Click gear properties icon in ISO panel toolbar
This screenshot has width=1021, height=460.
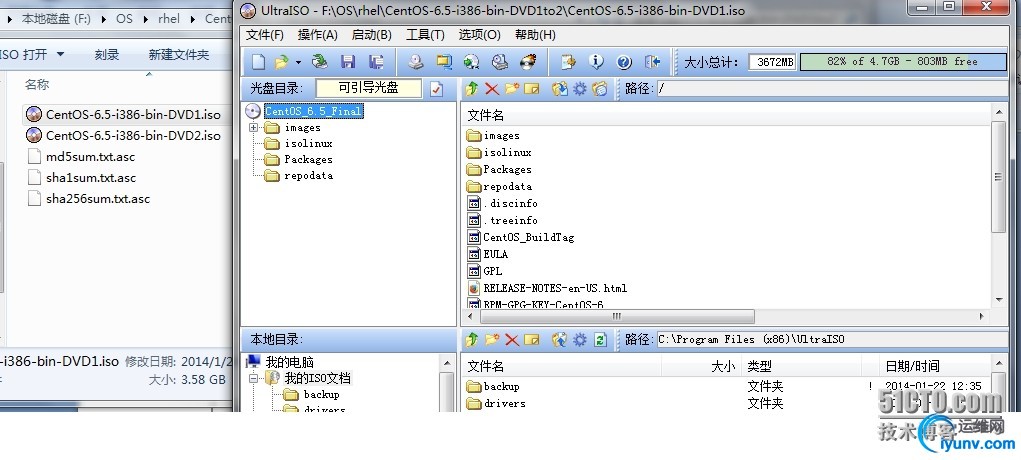point(580,89)
